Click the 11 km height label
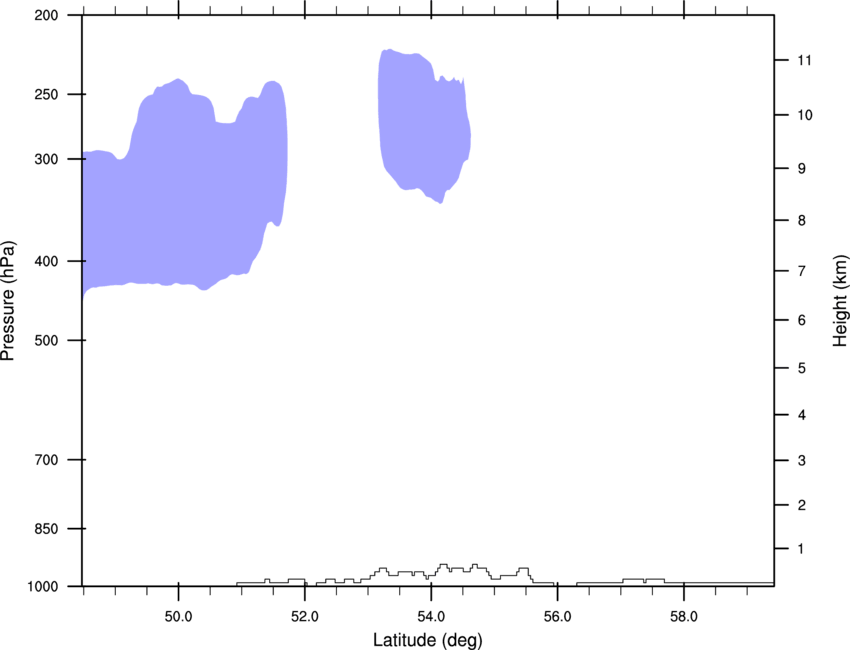 click(804, 60)
